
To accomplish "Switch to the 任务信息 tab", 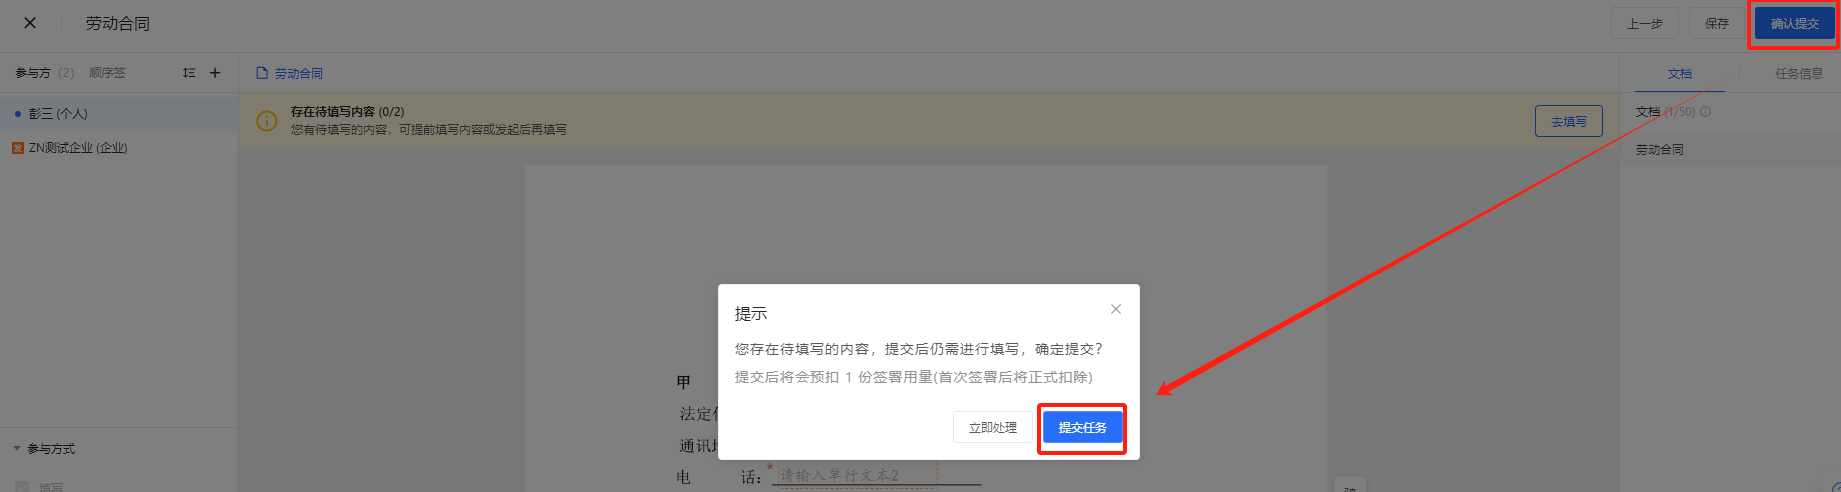I will tap(1799, 74).
